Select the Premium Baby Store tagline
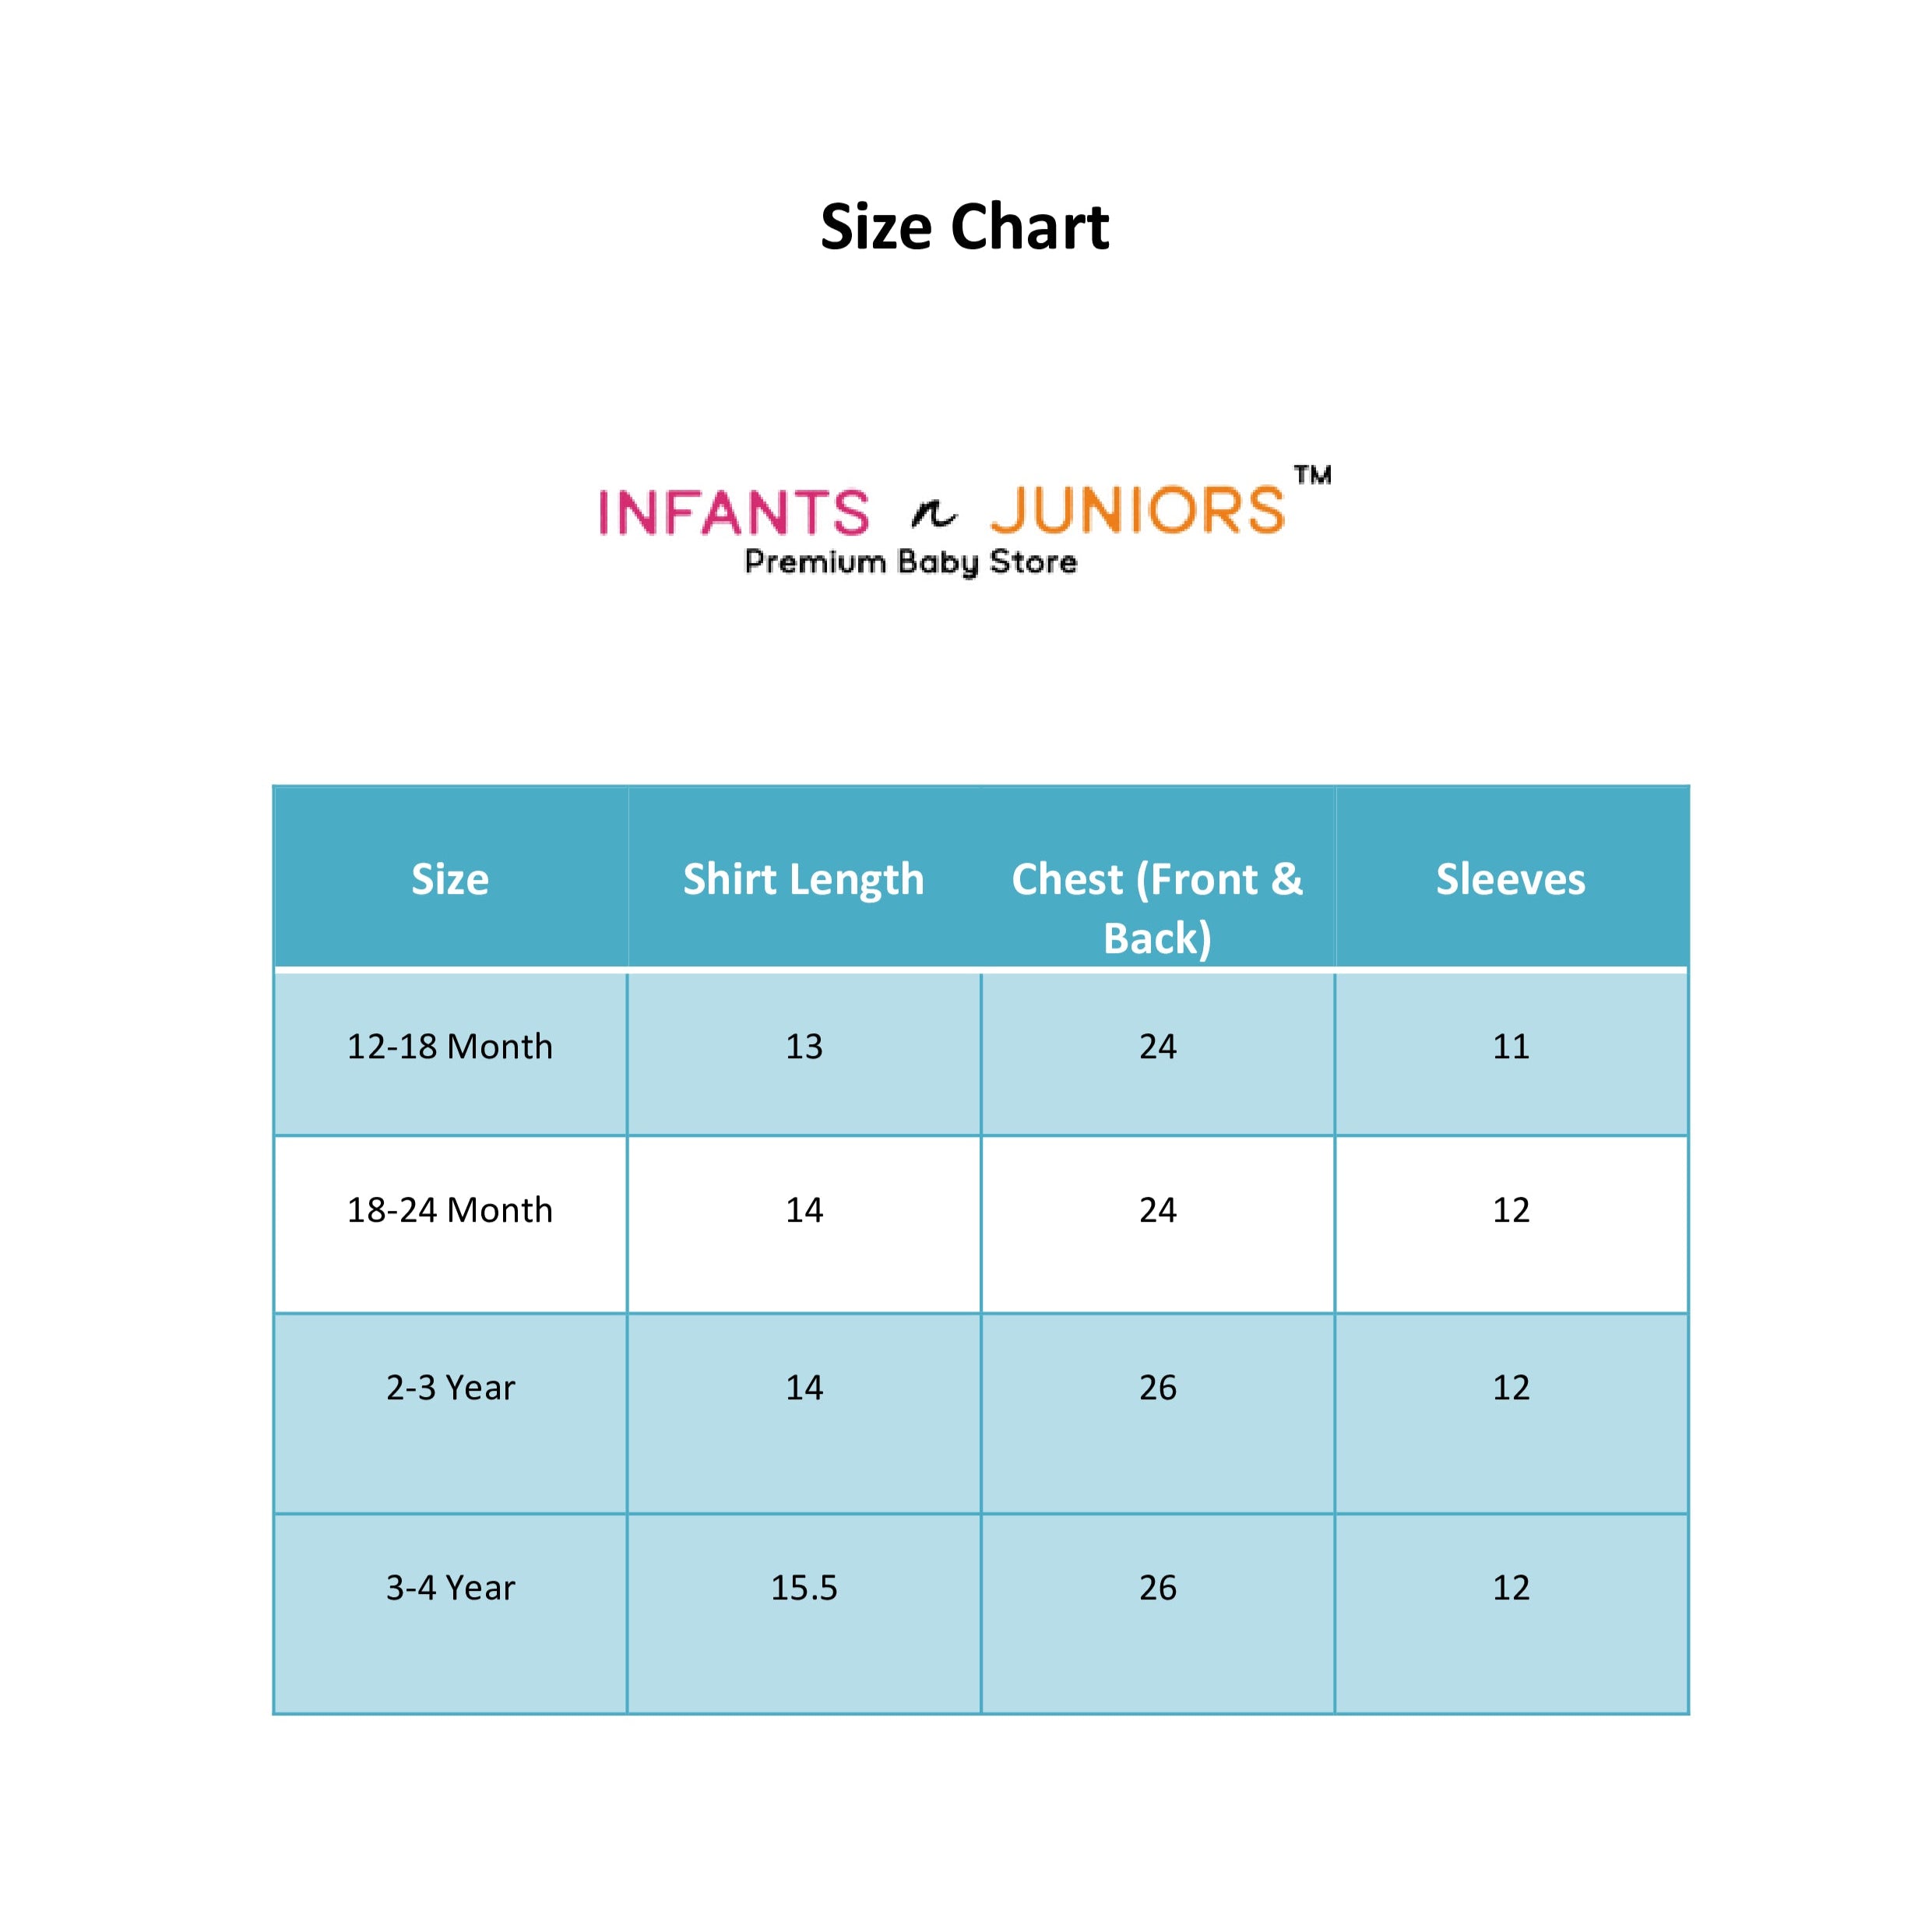1932x1932 pixels. (x=910, y=562)
